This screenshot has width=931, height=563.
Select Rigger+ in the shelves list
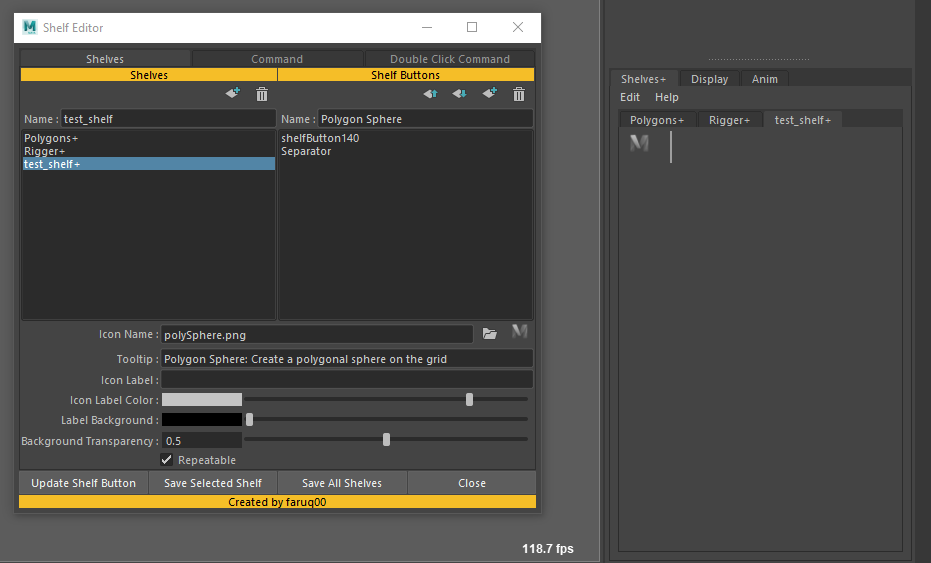click(x=148, y=151)
